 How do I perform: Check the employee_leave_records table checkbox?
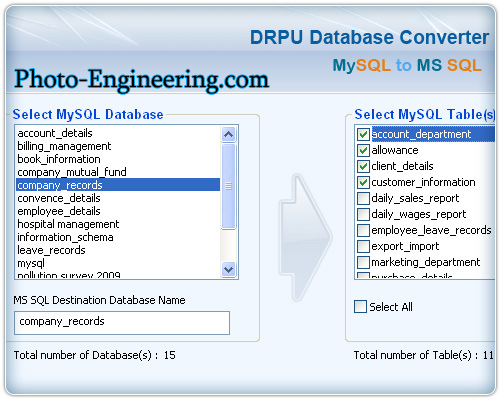point(363,230)
